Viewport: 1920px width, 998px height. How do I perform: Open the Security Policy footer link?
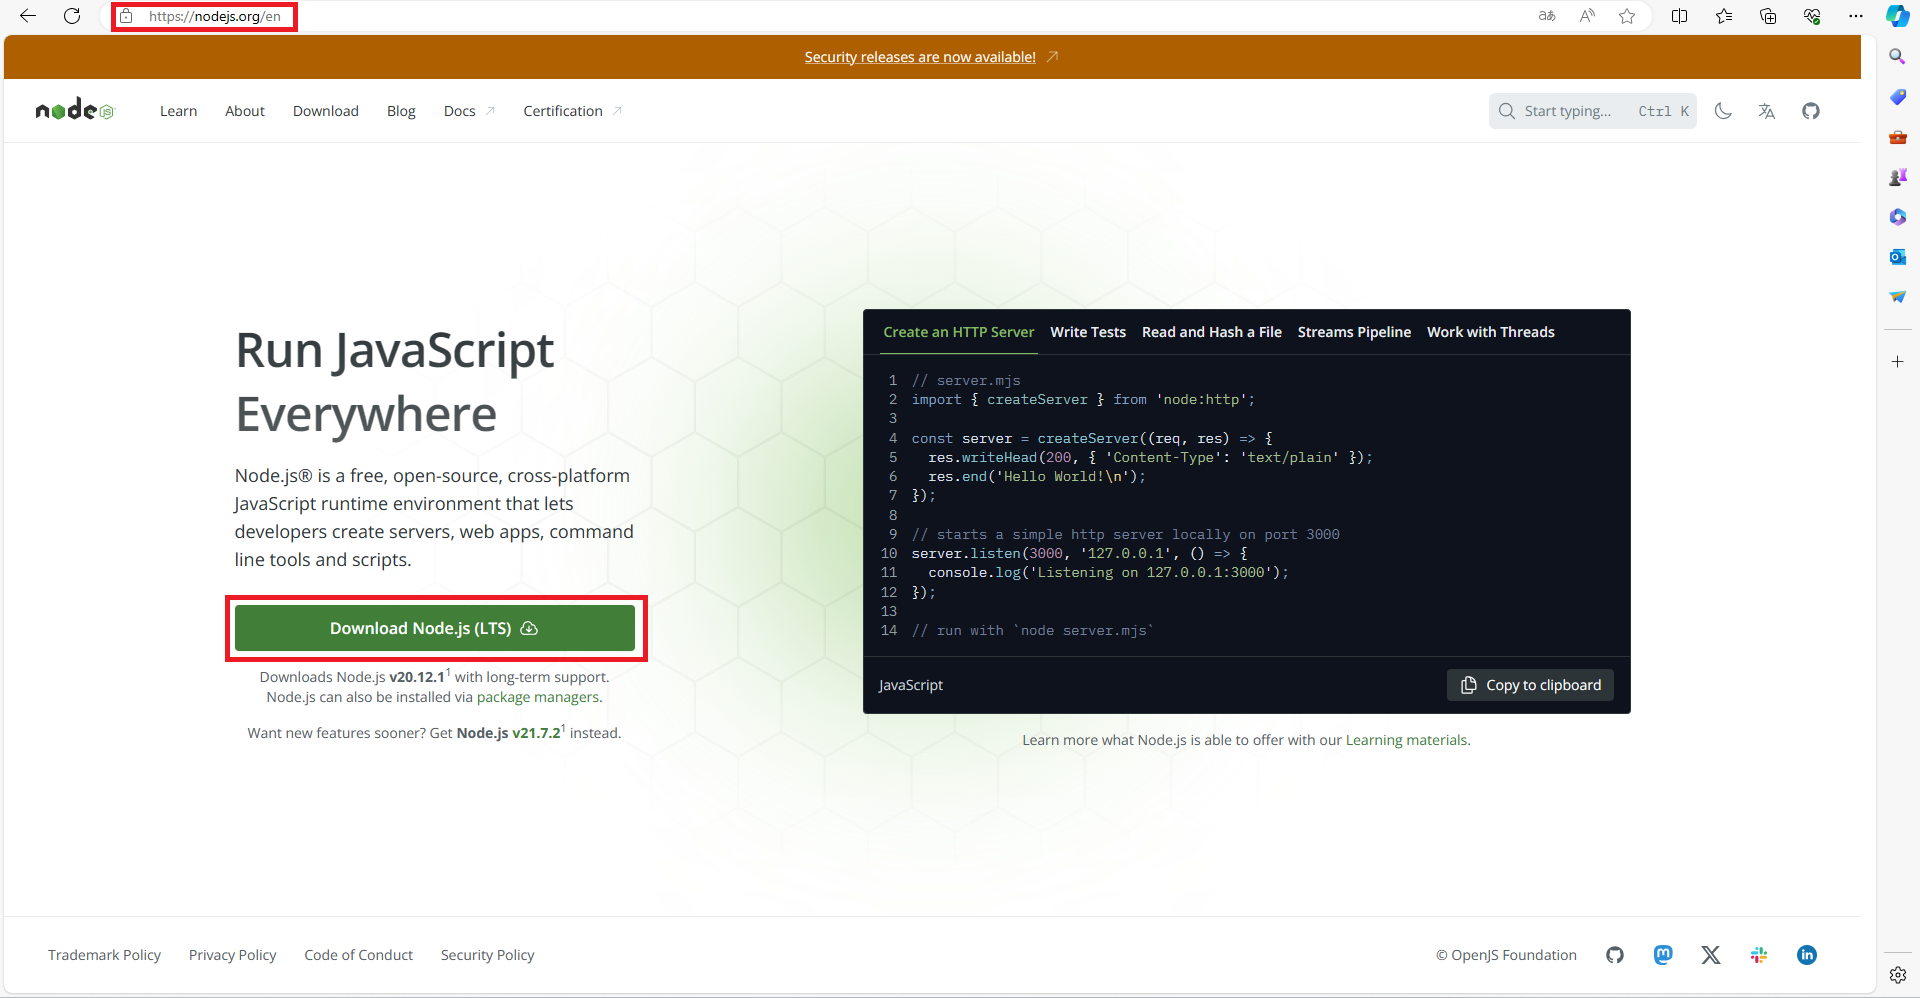pos(487,955)
